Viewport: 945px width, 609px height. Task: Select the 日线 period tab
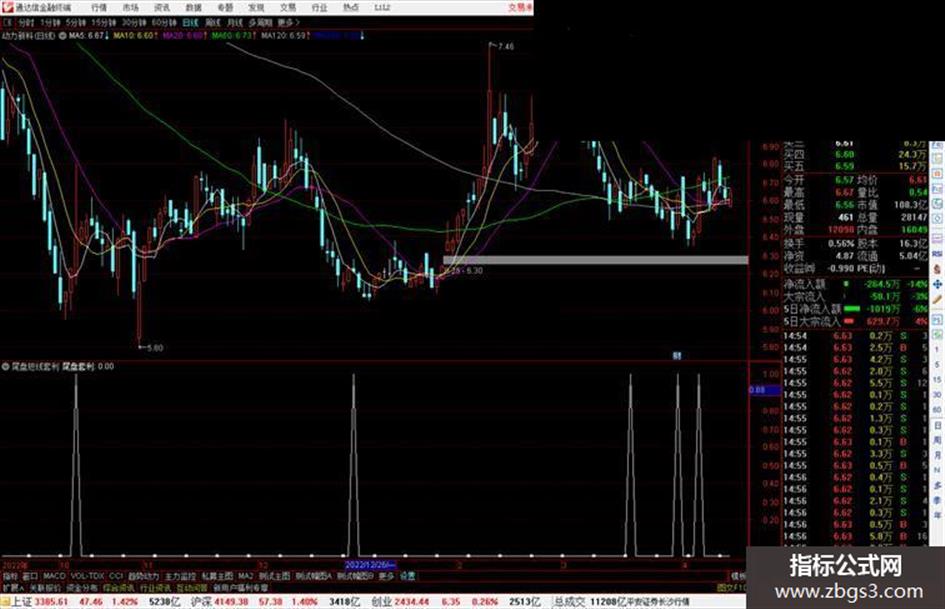[190, 22]
